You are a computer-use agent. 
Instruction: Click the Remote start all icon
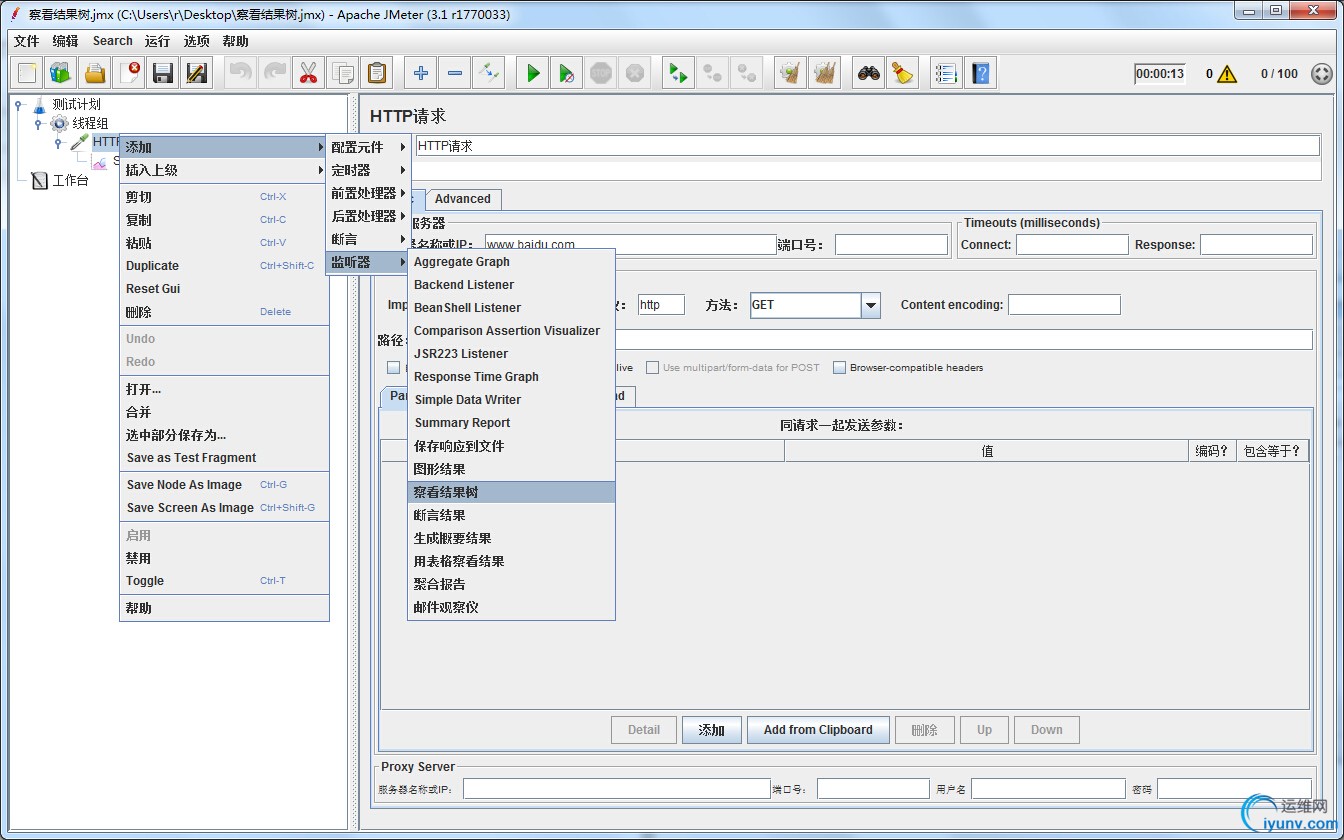click(679, 73)
